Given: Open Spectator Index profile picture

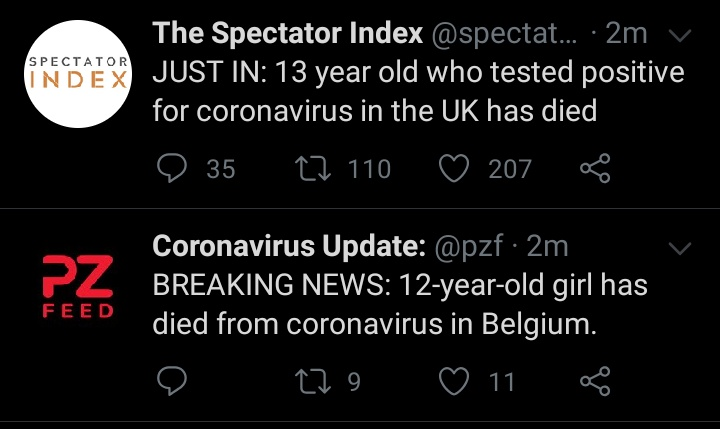Looking at the screenshot, I should tap(78, 74).
